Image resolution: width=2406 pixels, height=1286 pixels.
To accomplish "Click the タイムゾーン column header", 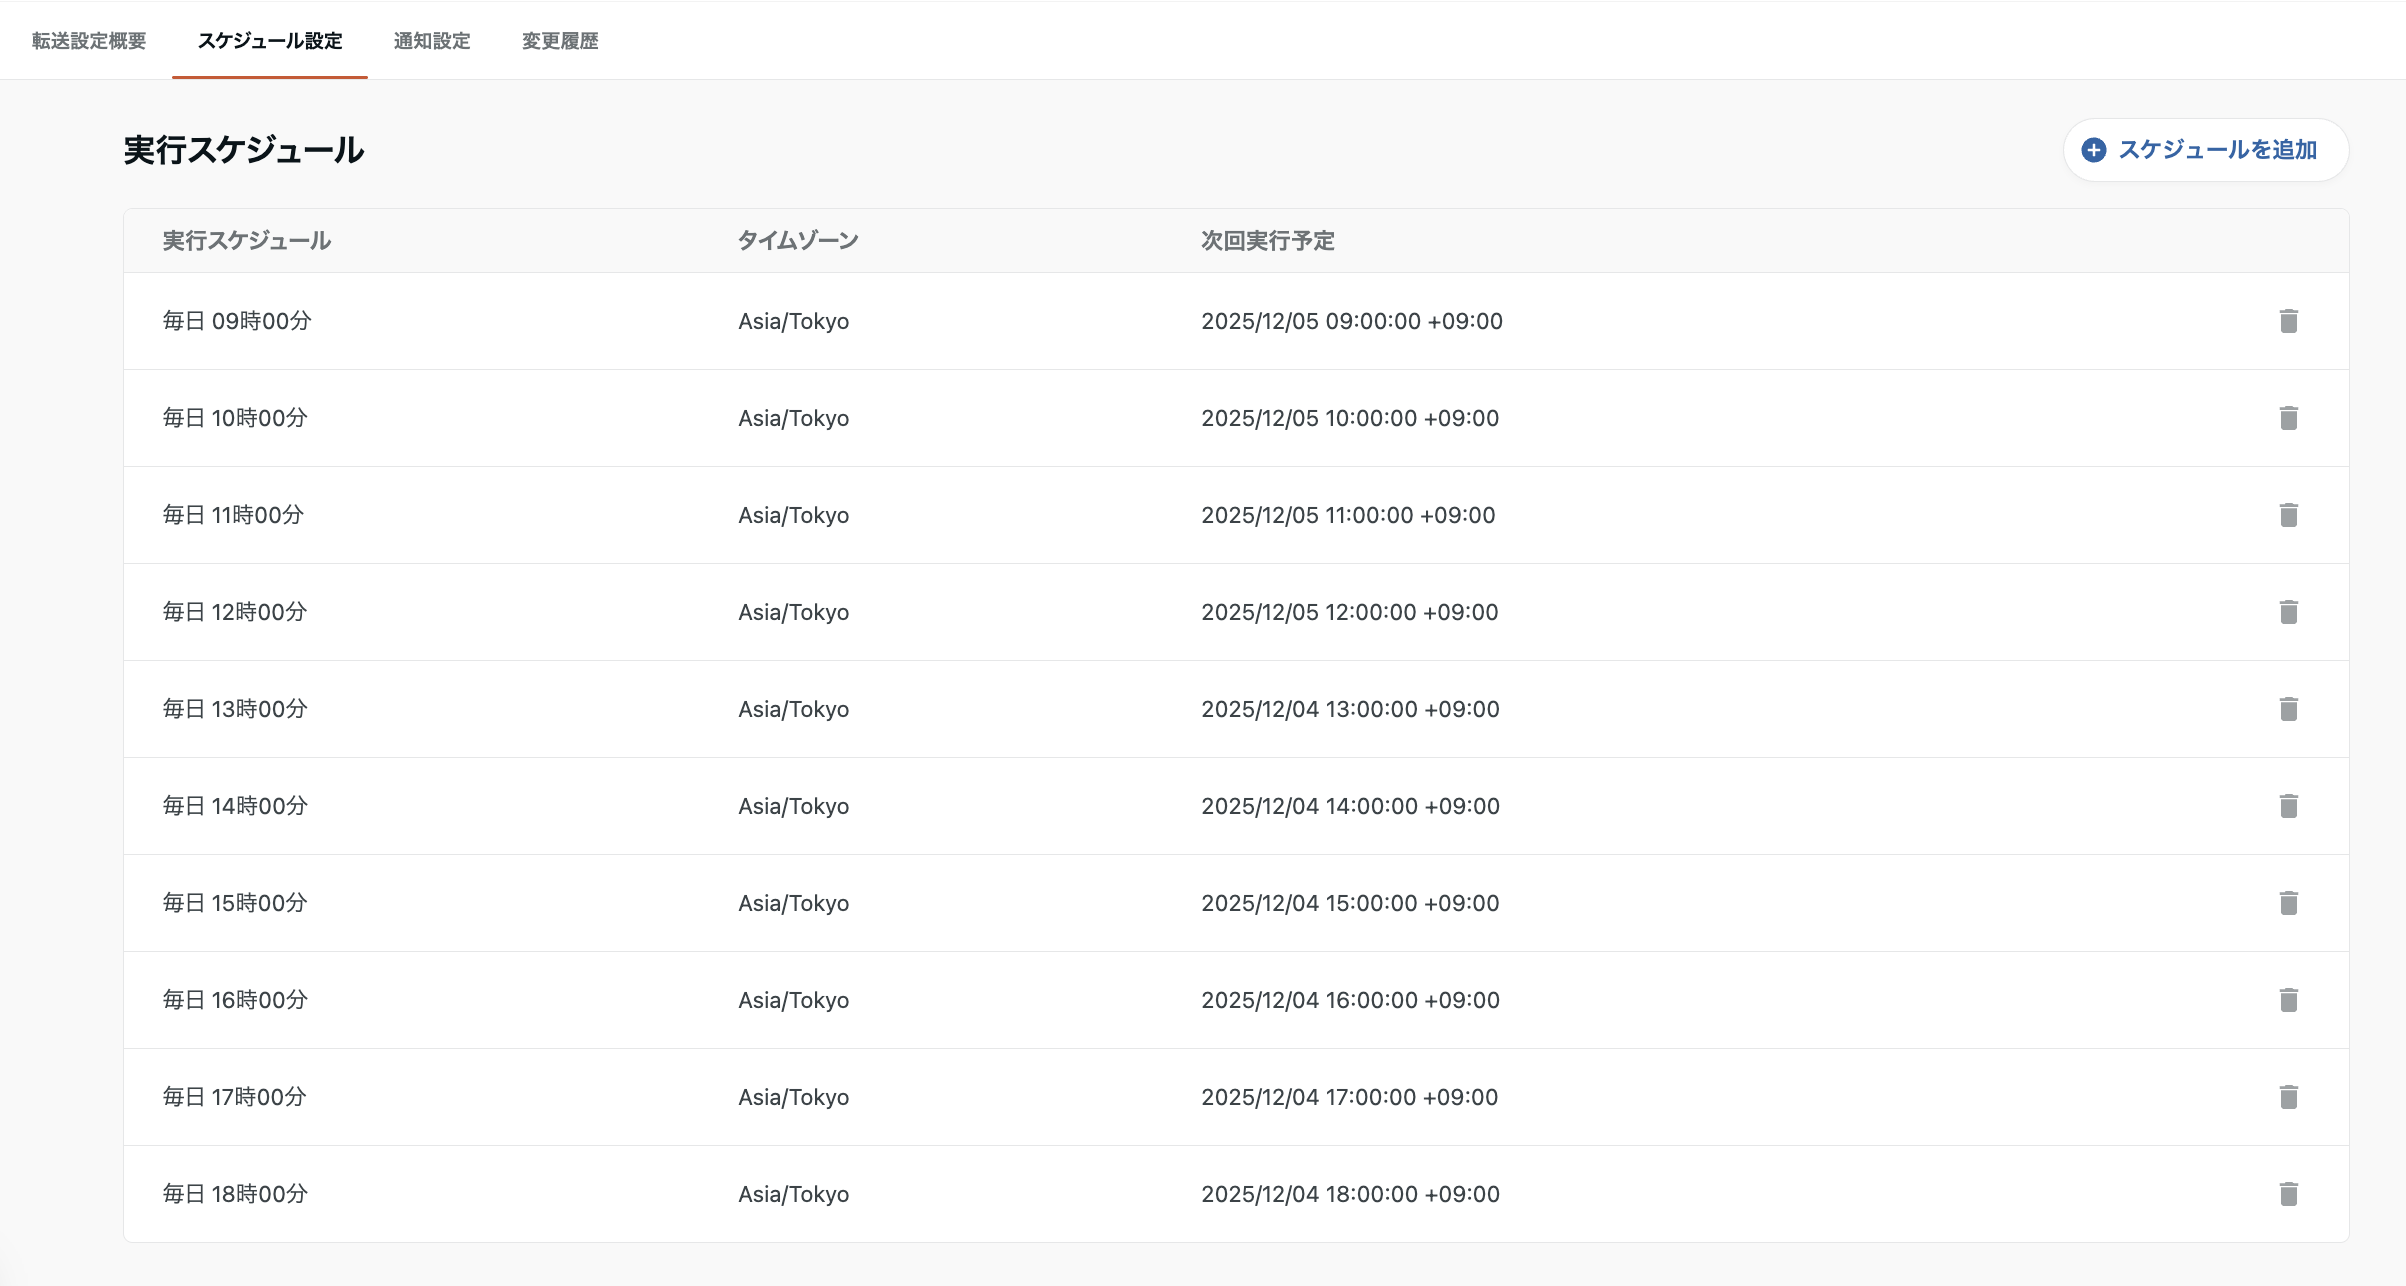I will pos(798,241).
